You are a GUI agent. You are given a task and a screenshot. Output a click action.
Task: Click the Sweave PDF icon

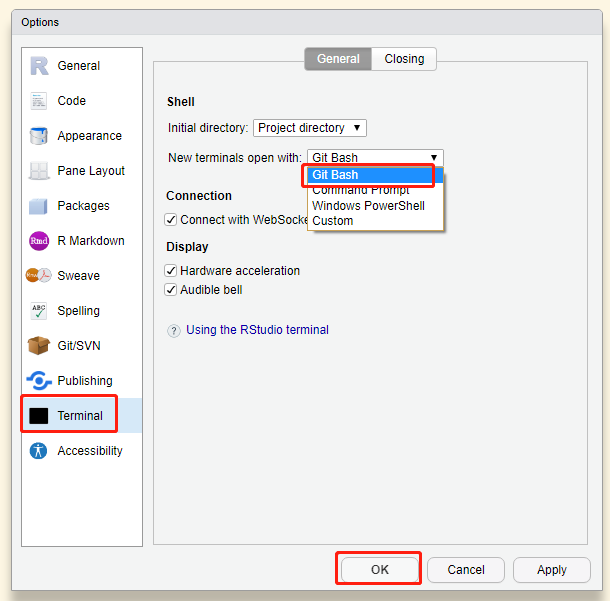pyautogui.click(x=39, y=276)
